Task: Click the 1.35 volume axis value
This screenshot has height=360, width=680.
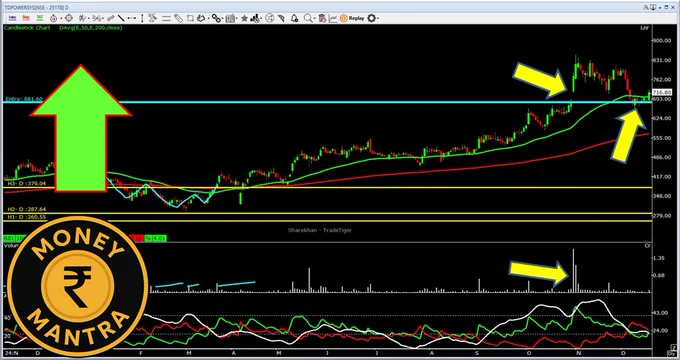Action: (x=659, y=258)
